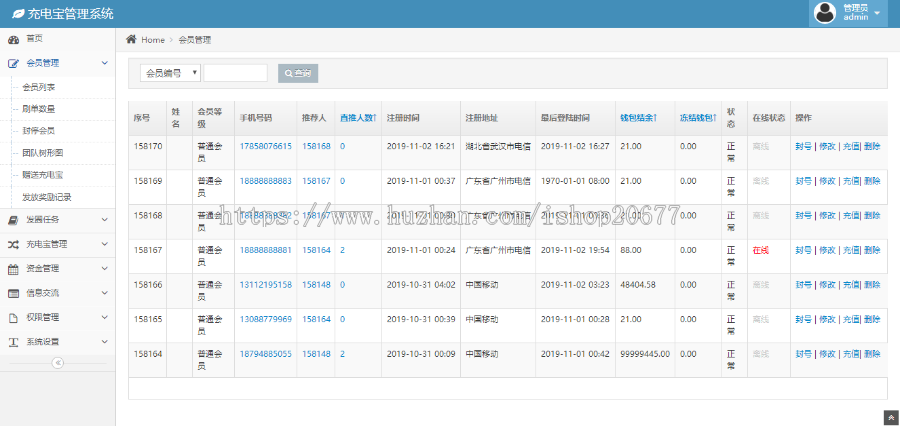Click the search text input field
The height and width of the screenshot is (426, 900).
coord(235,73)
